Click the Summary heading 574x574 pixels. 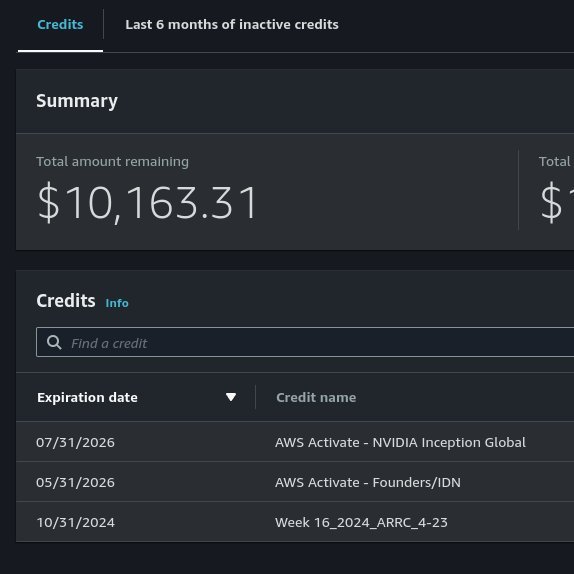tap(77, 101)
